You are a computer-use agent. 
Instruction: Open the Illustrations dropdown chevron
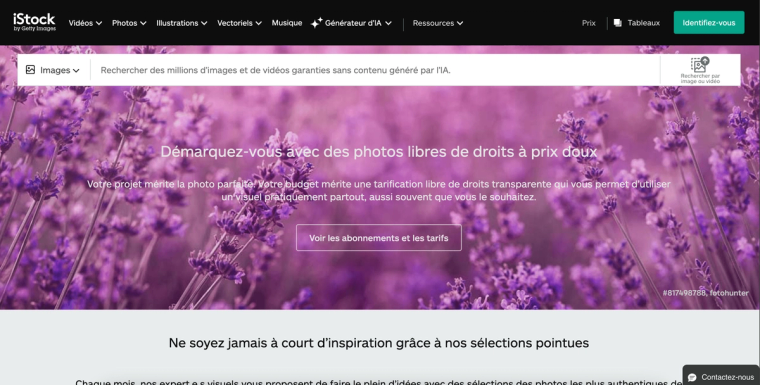[x=204, y=23]
